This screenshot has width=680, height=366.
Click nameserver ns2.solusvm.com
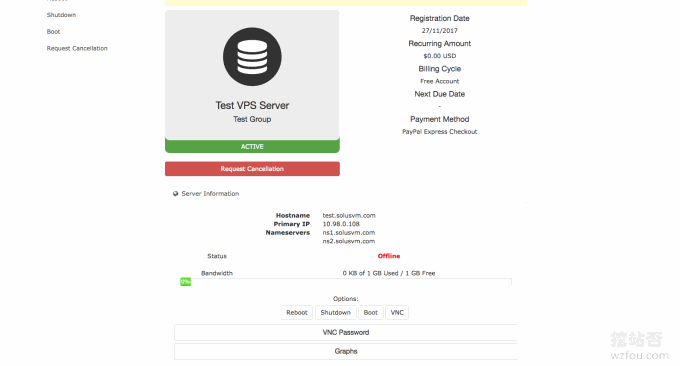(349, 241)
